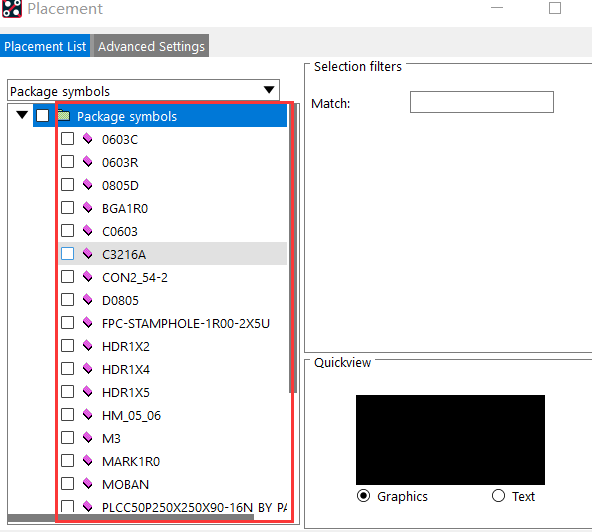
Task: Check the C3216A checkbox
Action: pos(68,254)
